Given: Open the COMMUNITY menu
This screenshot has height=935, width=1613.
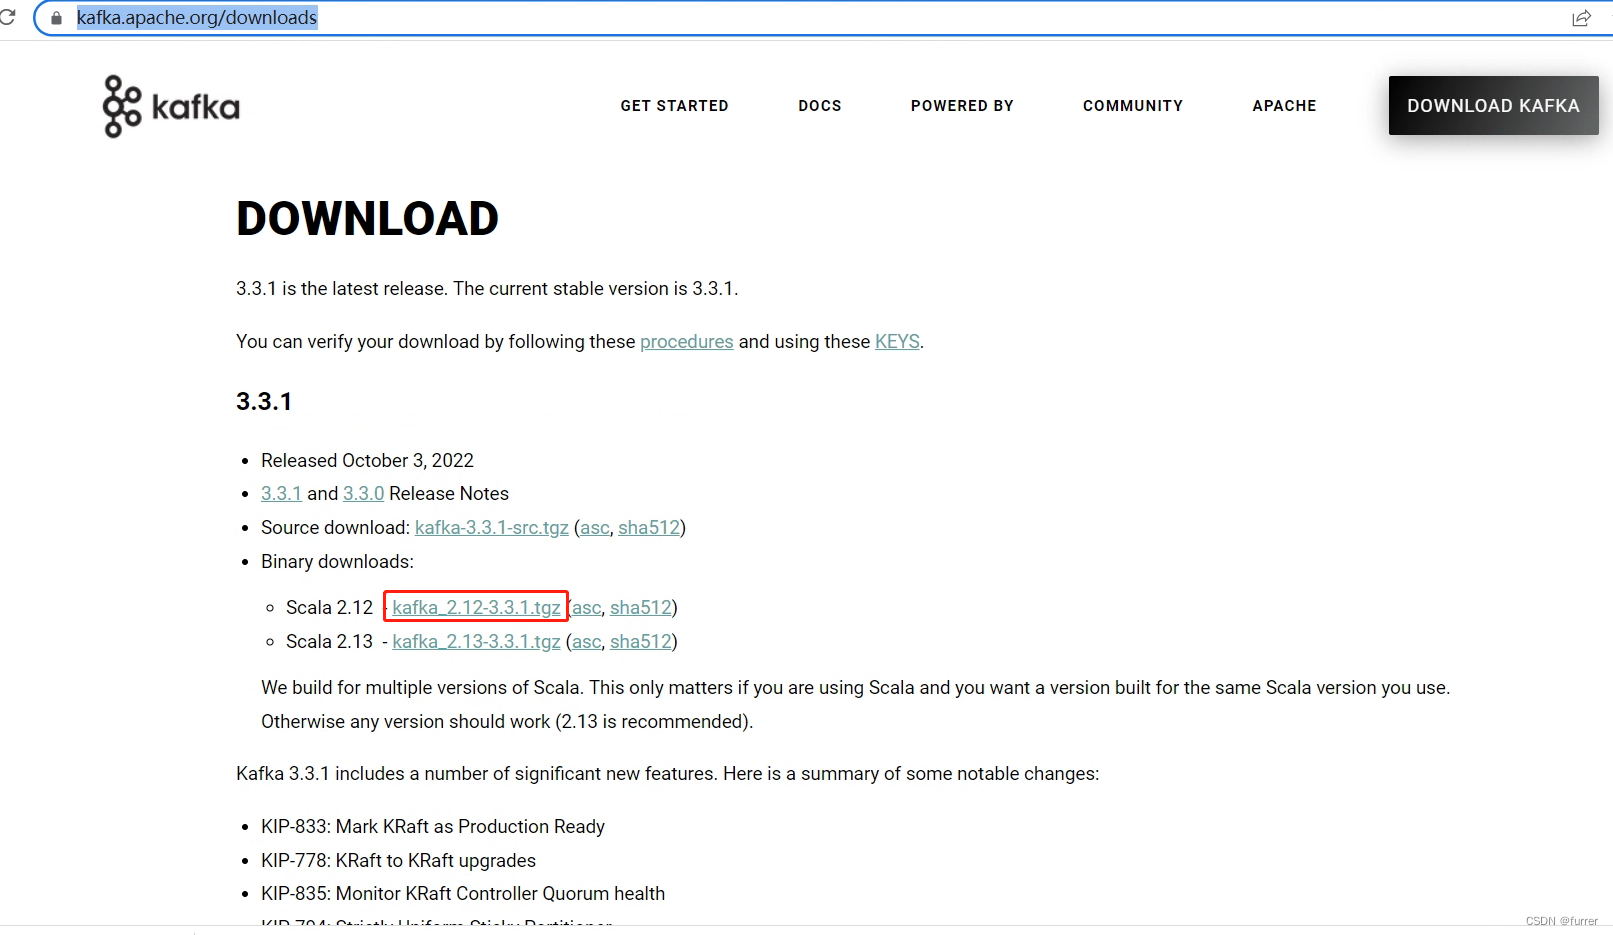Looking at the screenshot, I should pos(1133,106).
